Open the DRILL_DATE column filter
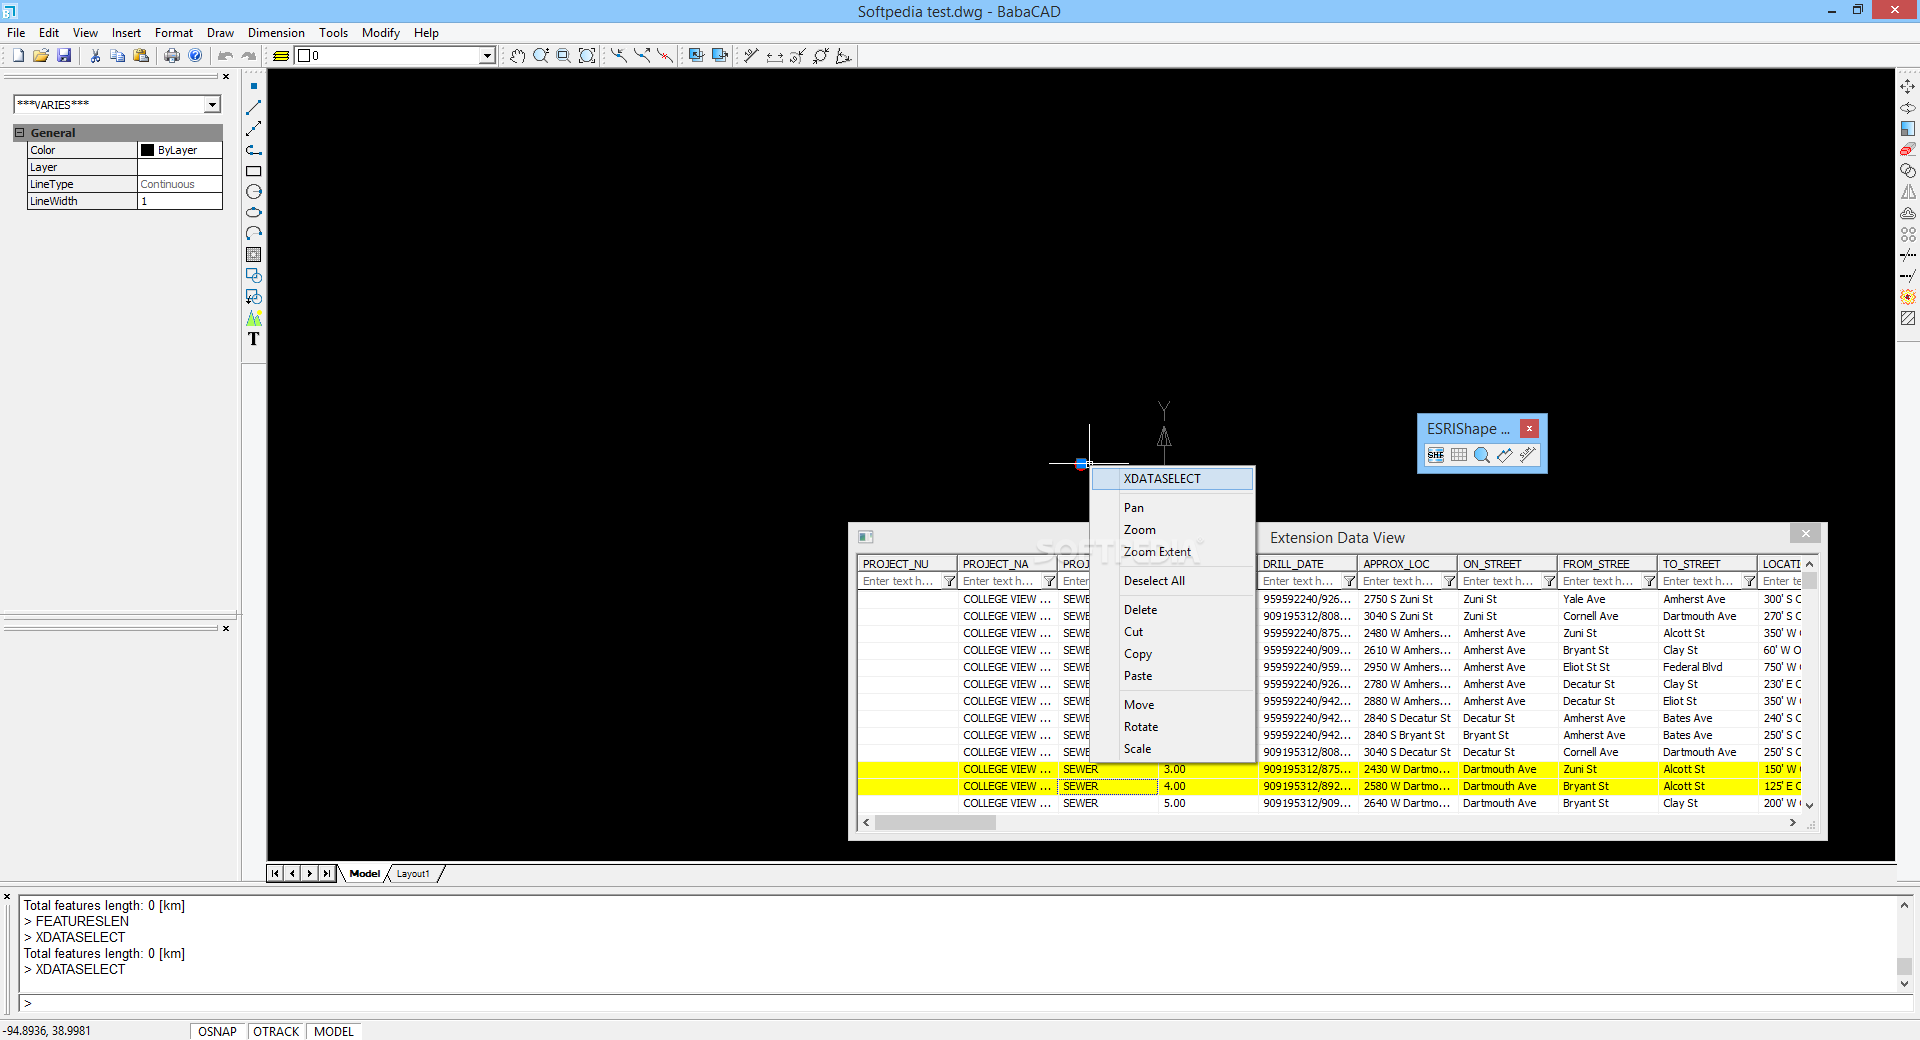Viewport: 1920px width, 1040px height. (x=1349, y=581)
